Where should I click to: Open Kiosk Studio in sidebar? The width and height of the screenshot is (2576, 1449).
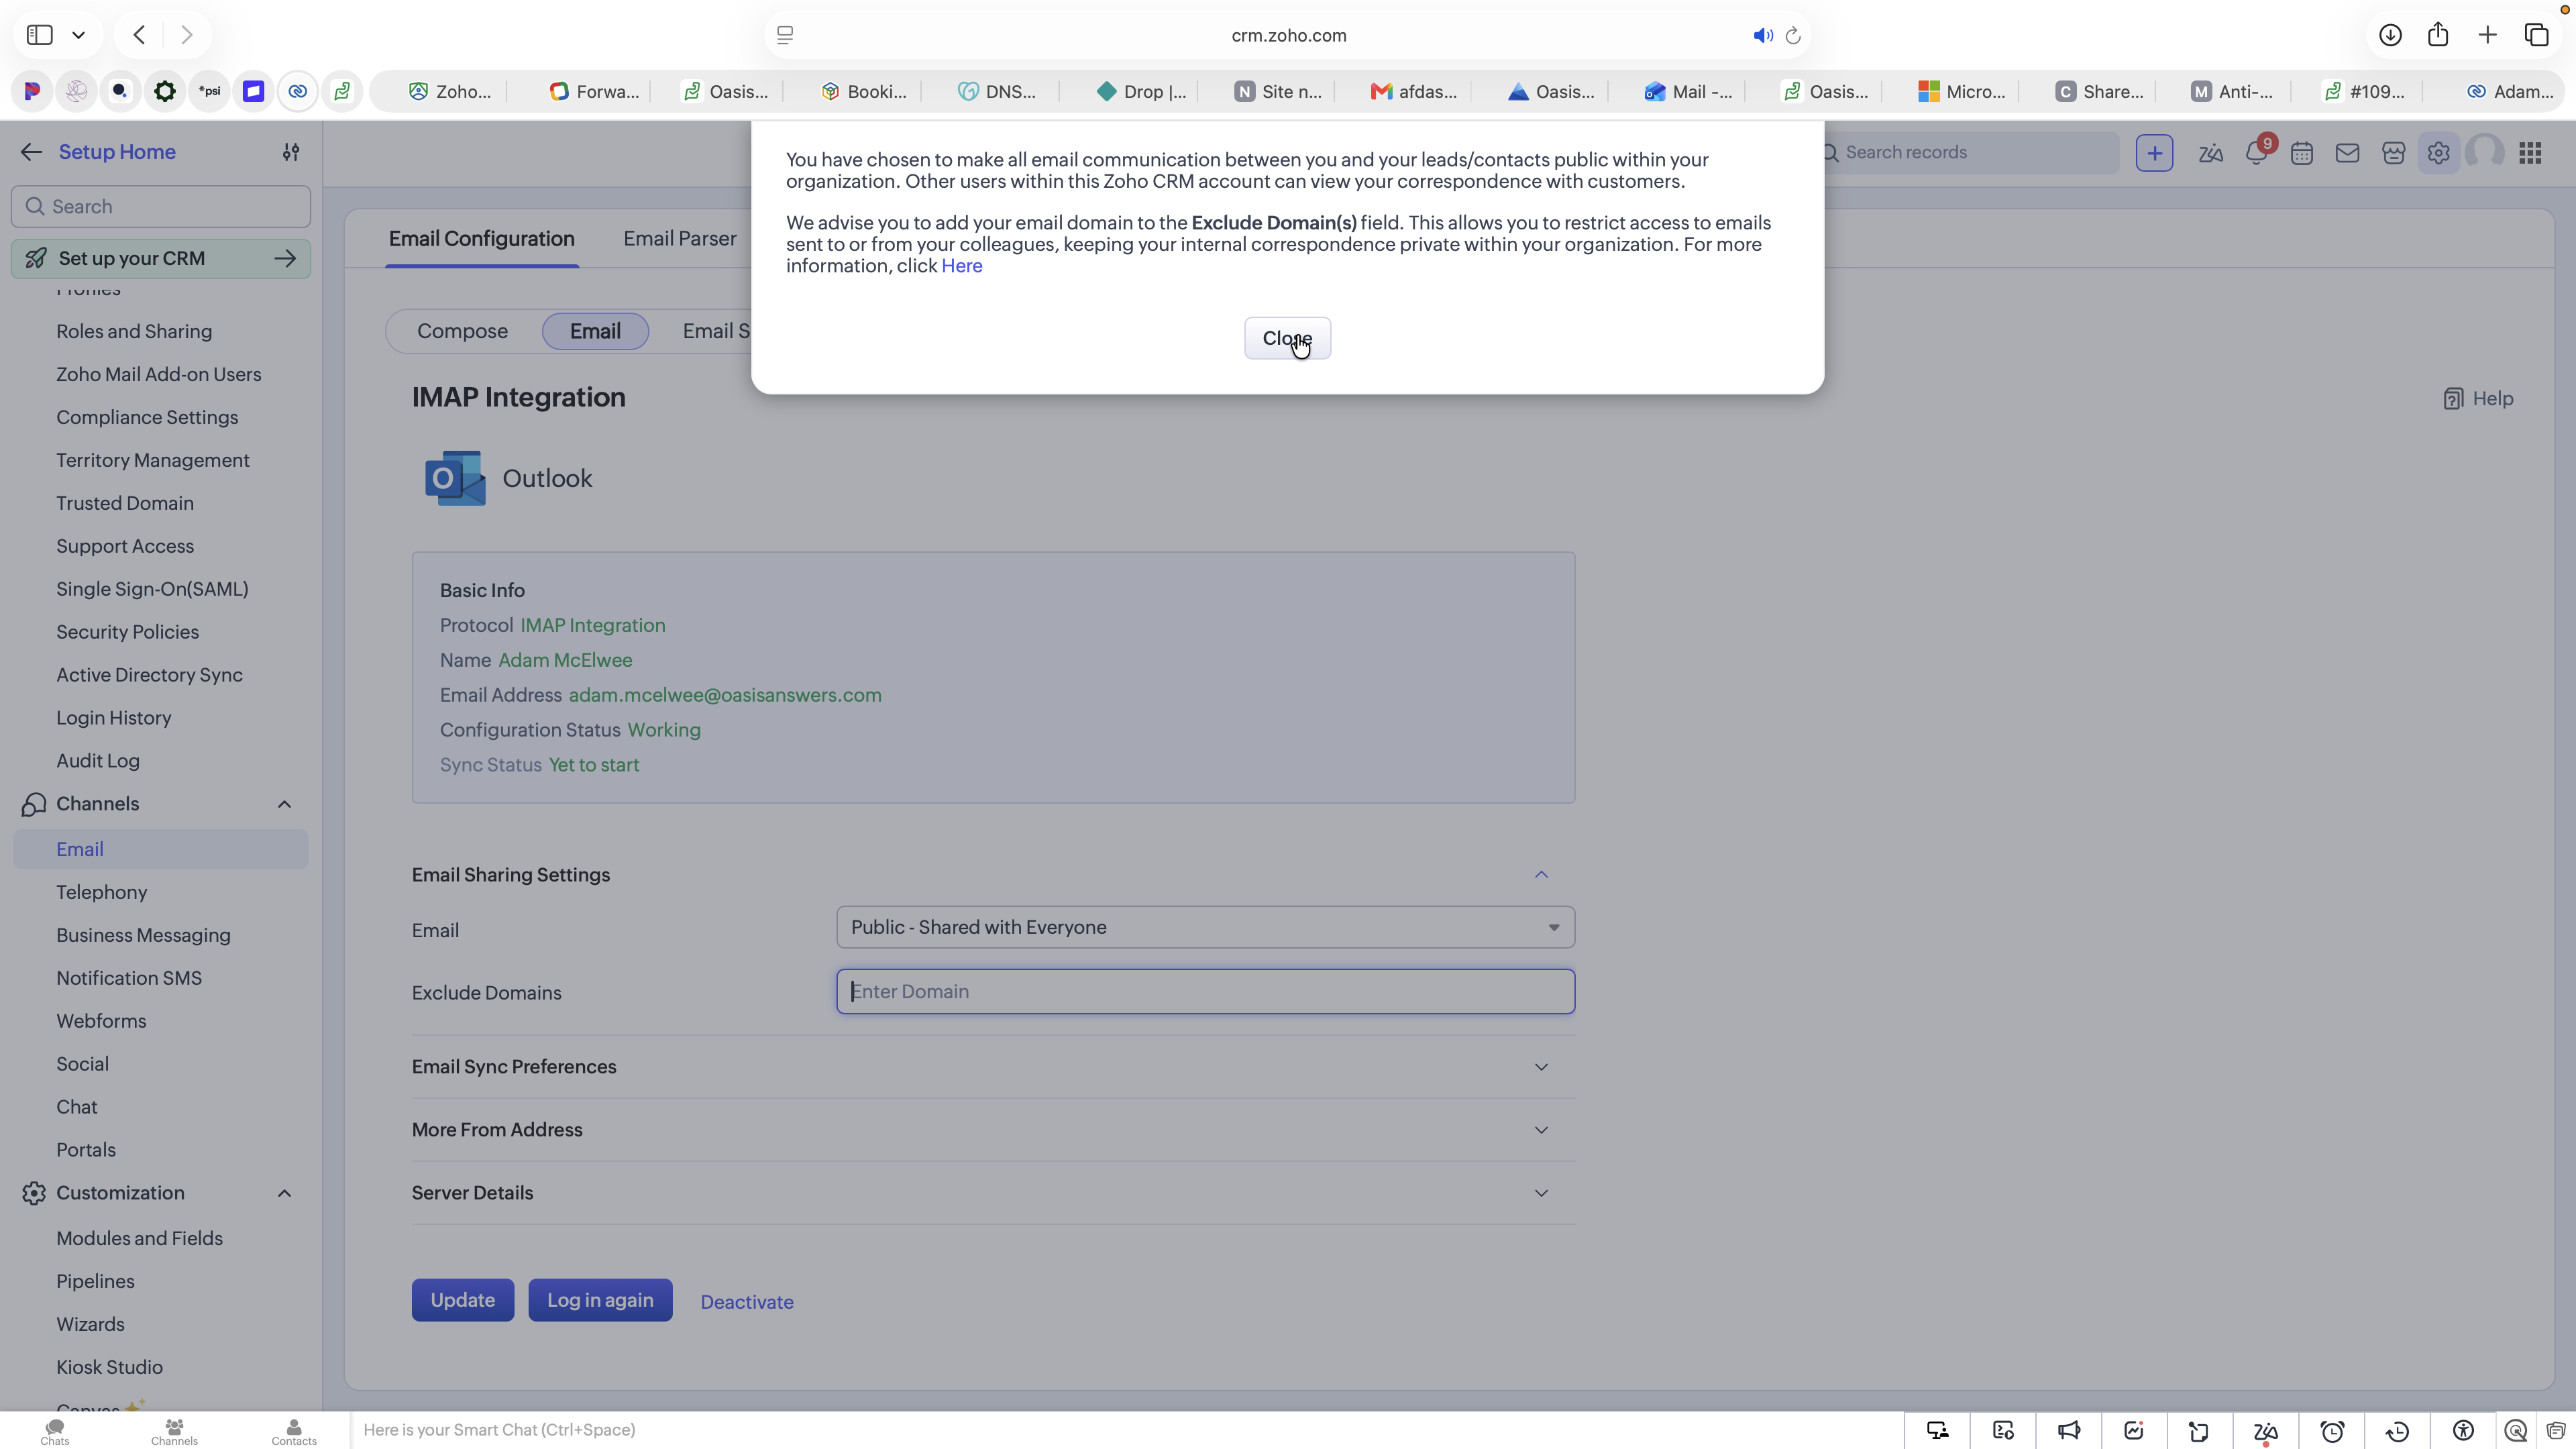[109, 1367]
